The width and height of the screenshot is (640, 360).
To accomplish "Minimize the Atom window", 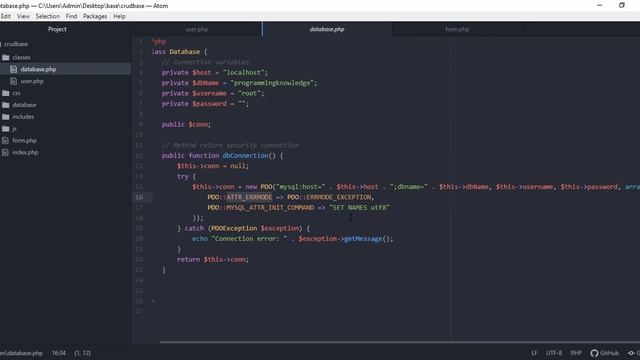I will (x=600, y=5).
